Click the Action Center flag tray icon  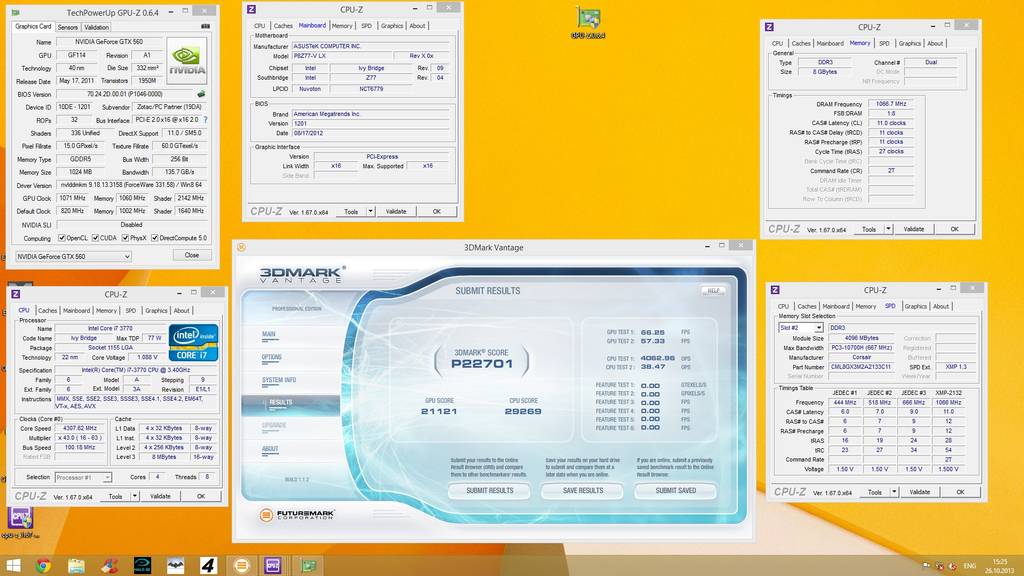pos(926,566)
